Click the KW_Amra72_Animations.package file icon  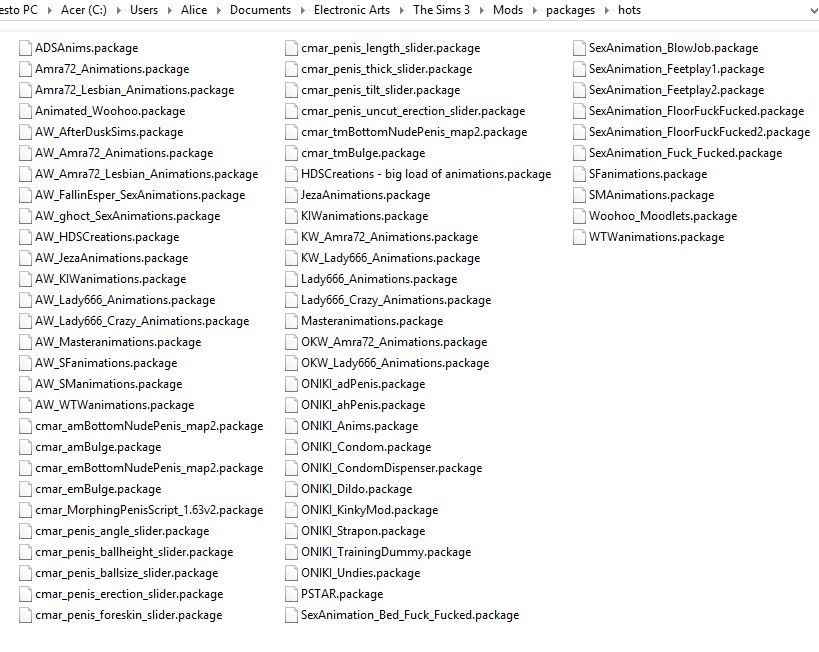tap(291, 237)
